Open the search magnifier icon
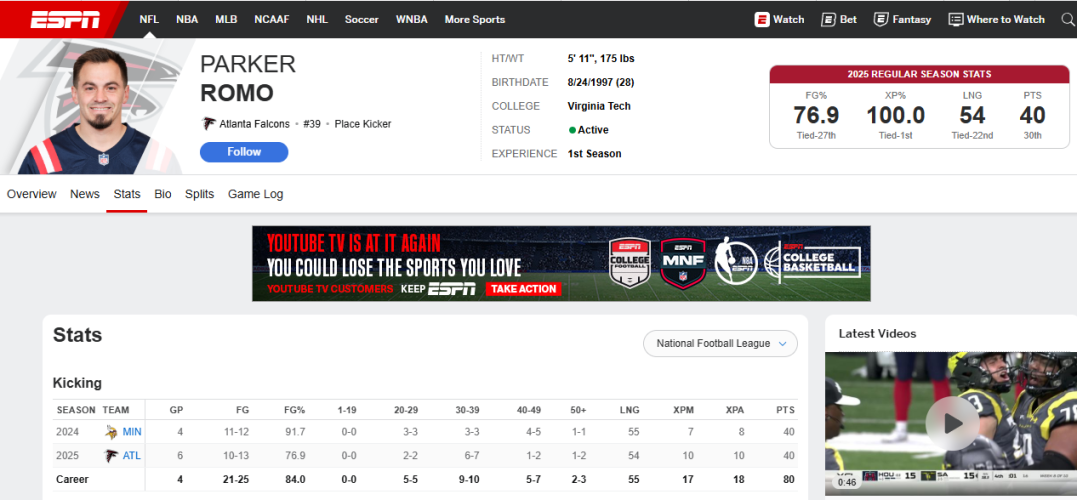 point(1067,19)
